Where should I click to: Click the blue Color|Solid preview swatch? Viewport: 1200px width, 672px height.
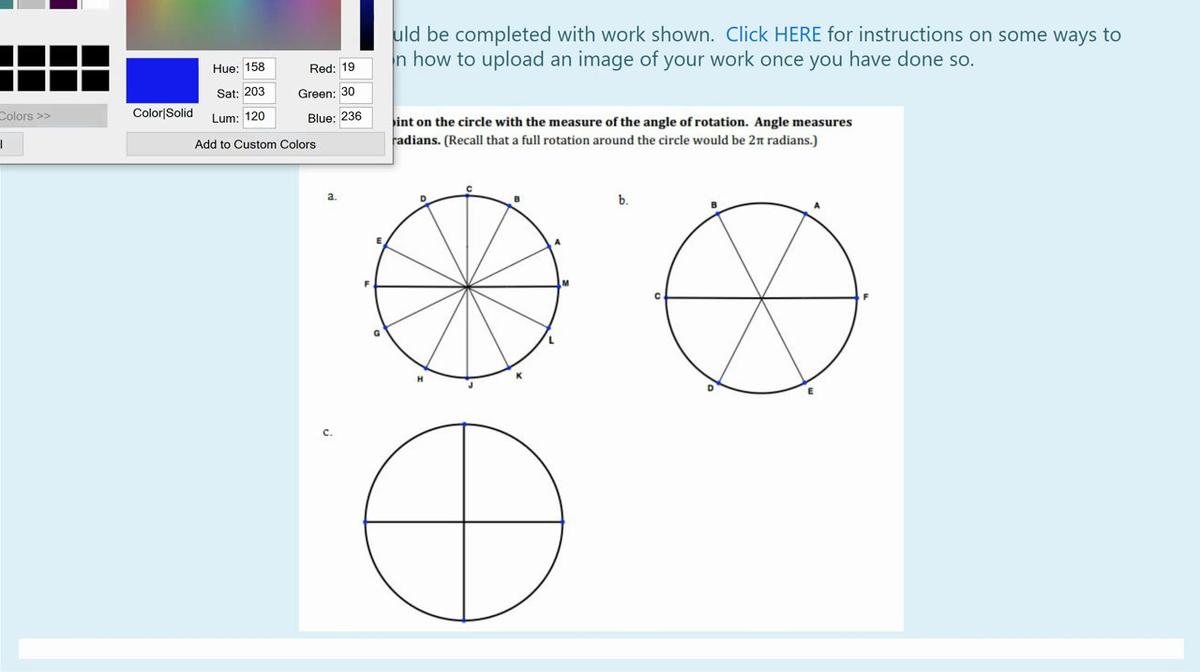coord(162,78)
